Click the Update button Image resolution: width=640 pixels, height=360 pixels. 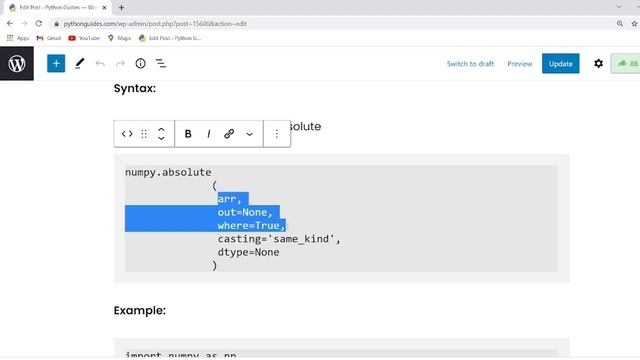pyautogui.click(x=560, y=64)
